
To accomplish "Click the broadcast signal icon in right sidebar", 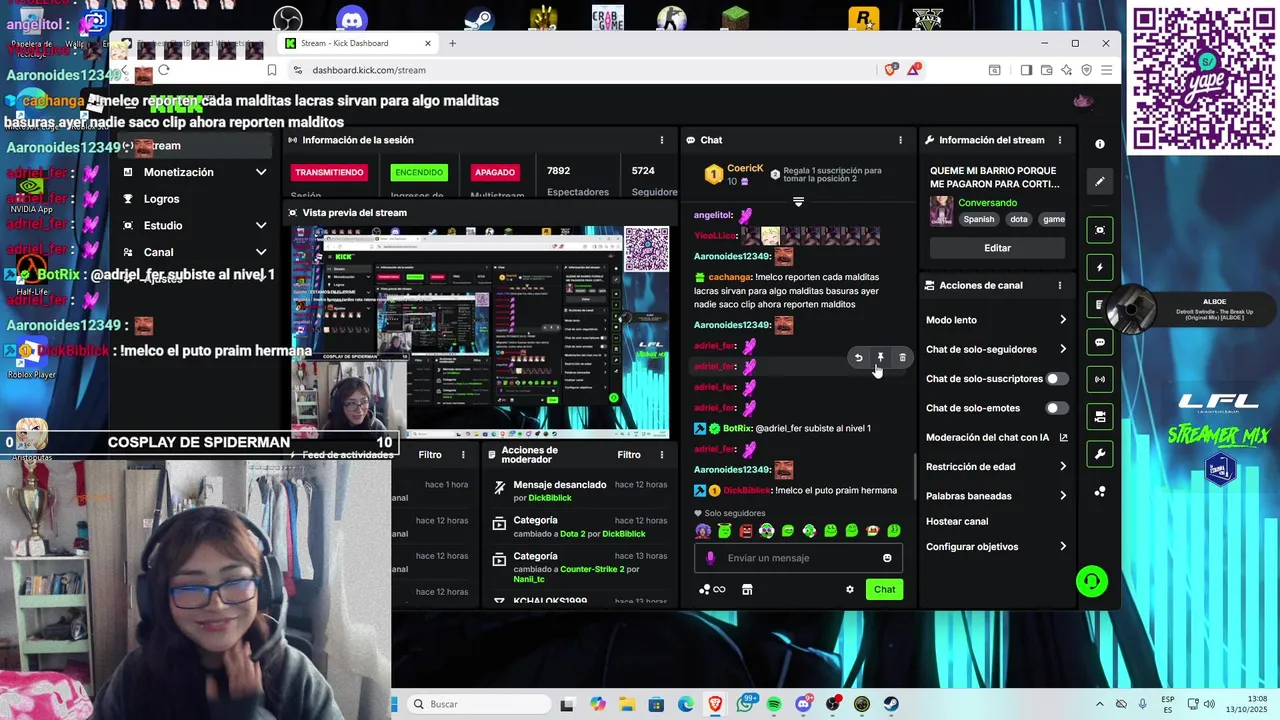I will tap(1100, 379).
